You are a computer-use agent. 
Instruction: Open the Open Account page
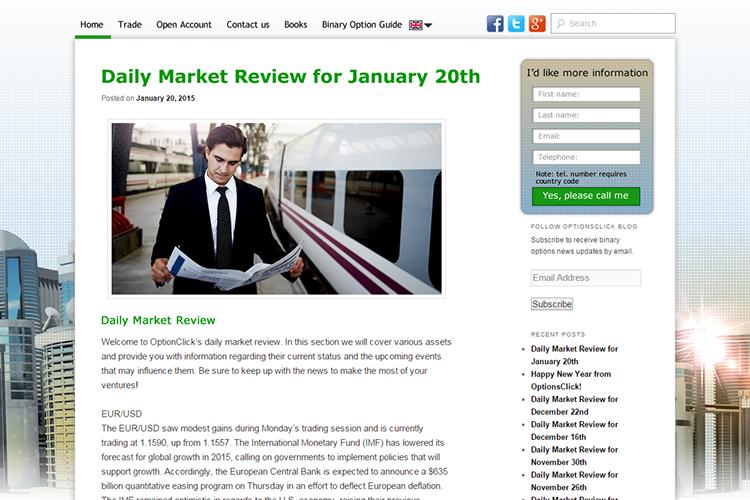(x=184, y=25)
